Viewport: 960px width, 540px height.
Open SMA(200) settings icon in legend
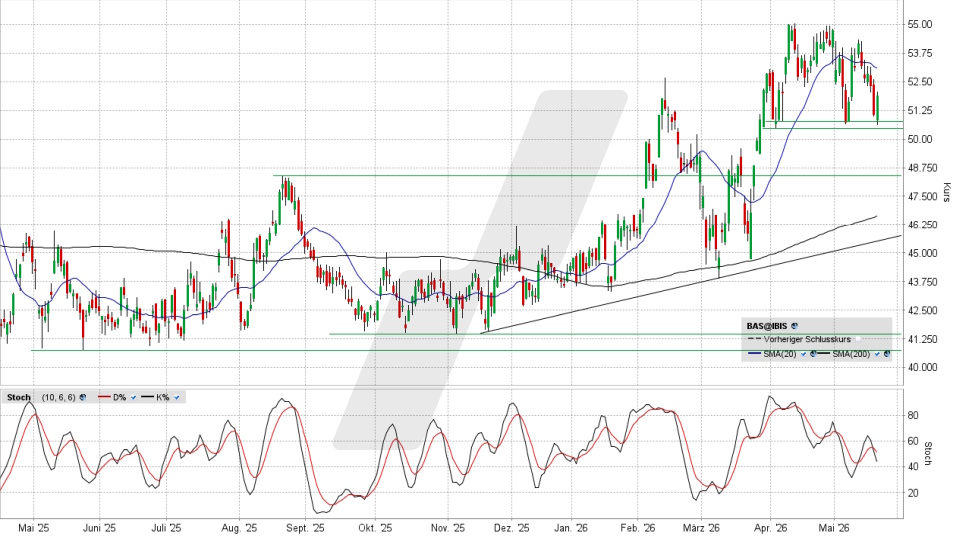[887, 354]
